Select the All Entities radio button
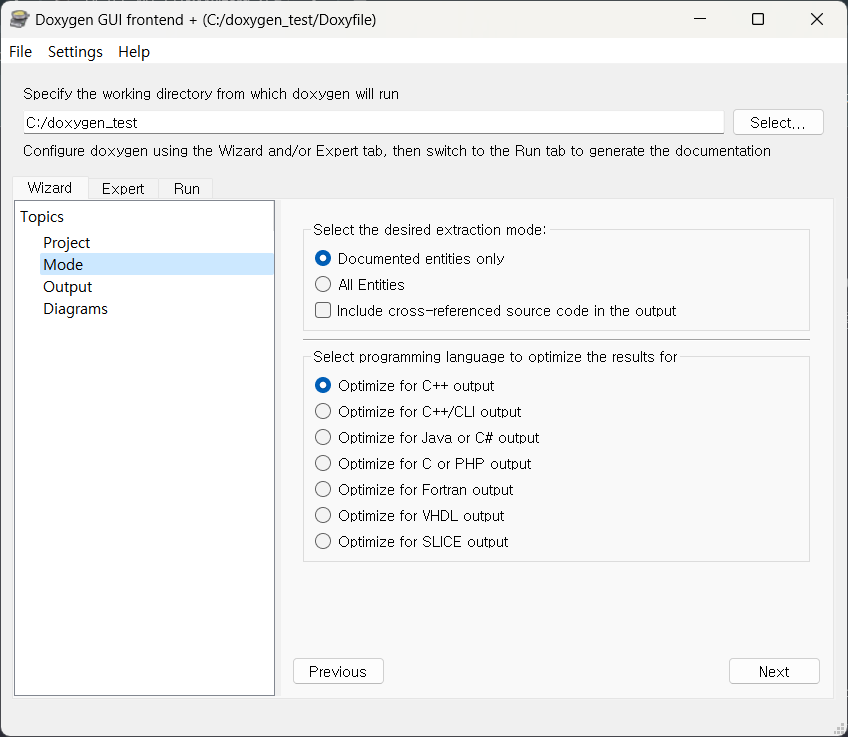This screenshot has height=737, width=848. click(323, 285)
